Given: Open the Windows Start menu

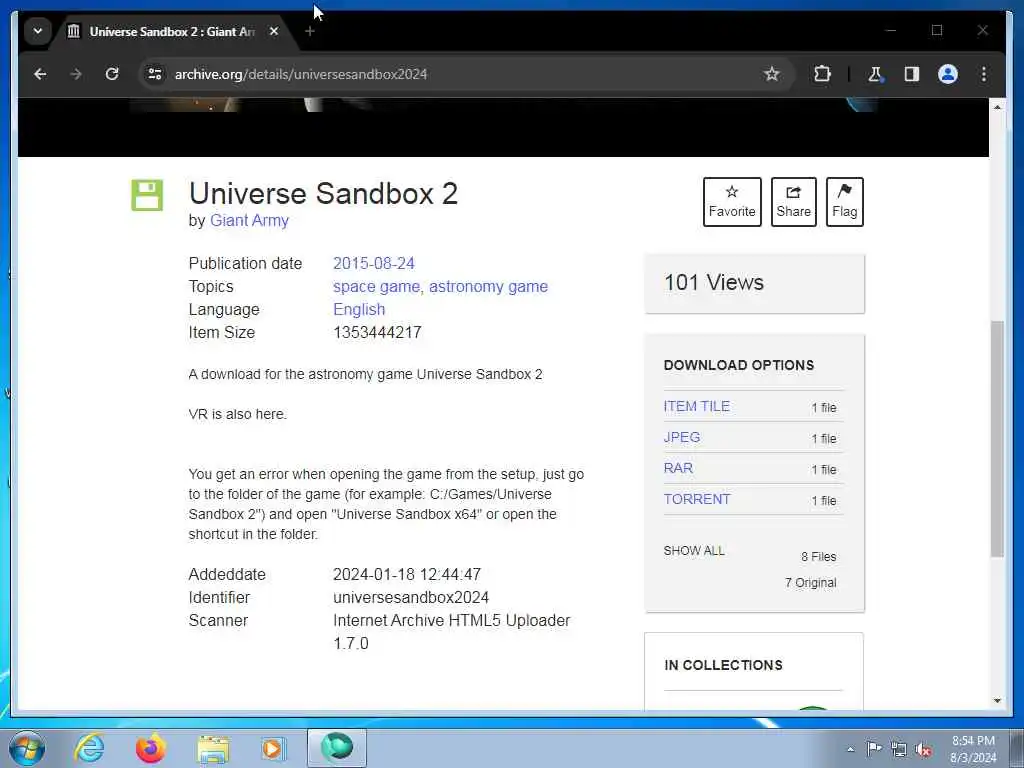Looking at the screenshot, I should [x=27, y=748].
